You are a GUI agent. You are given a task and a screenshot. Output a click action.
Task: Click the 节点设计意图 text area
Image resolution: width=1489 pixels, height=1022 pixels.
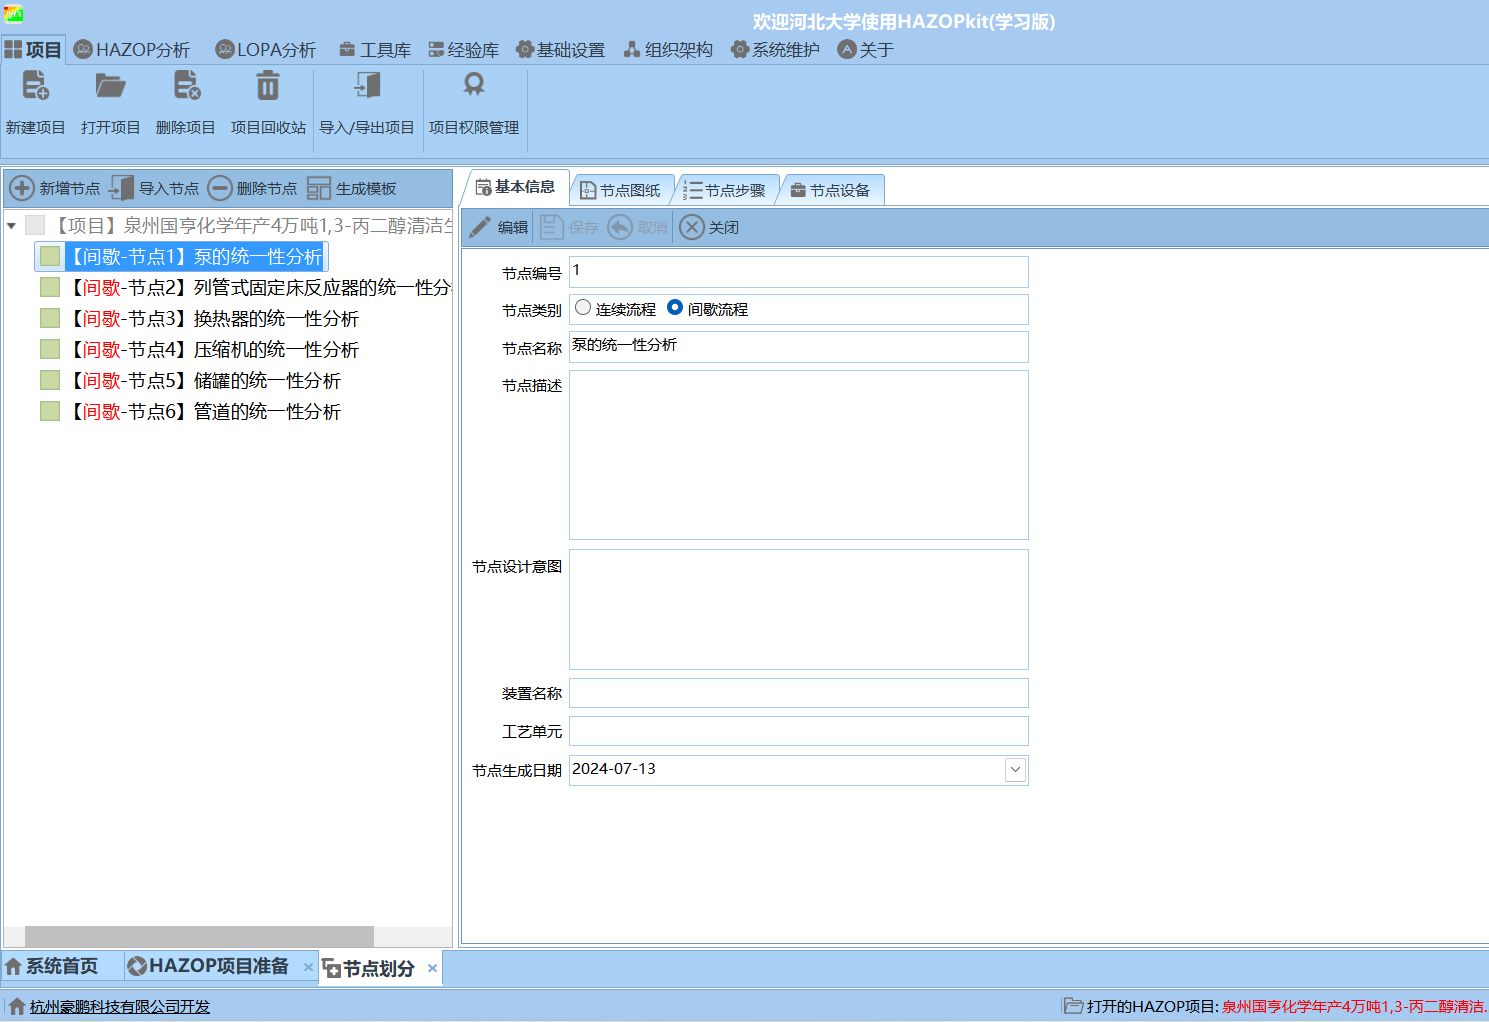pos(799,609)
